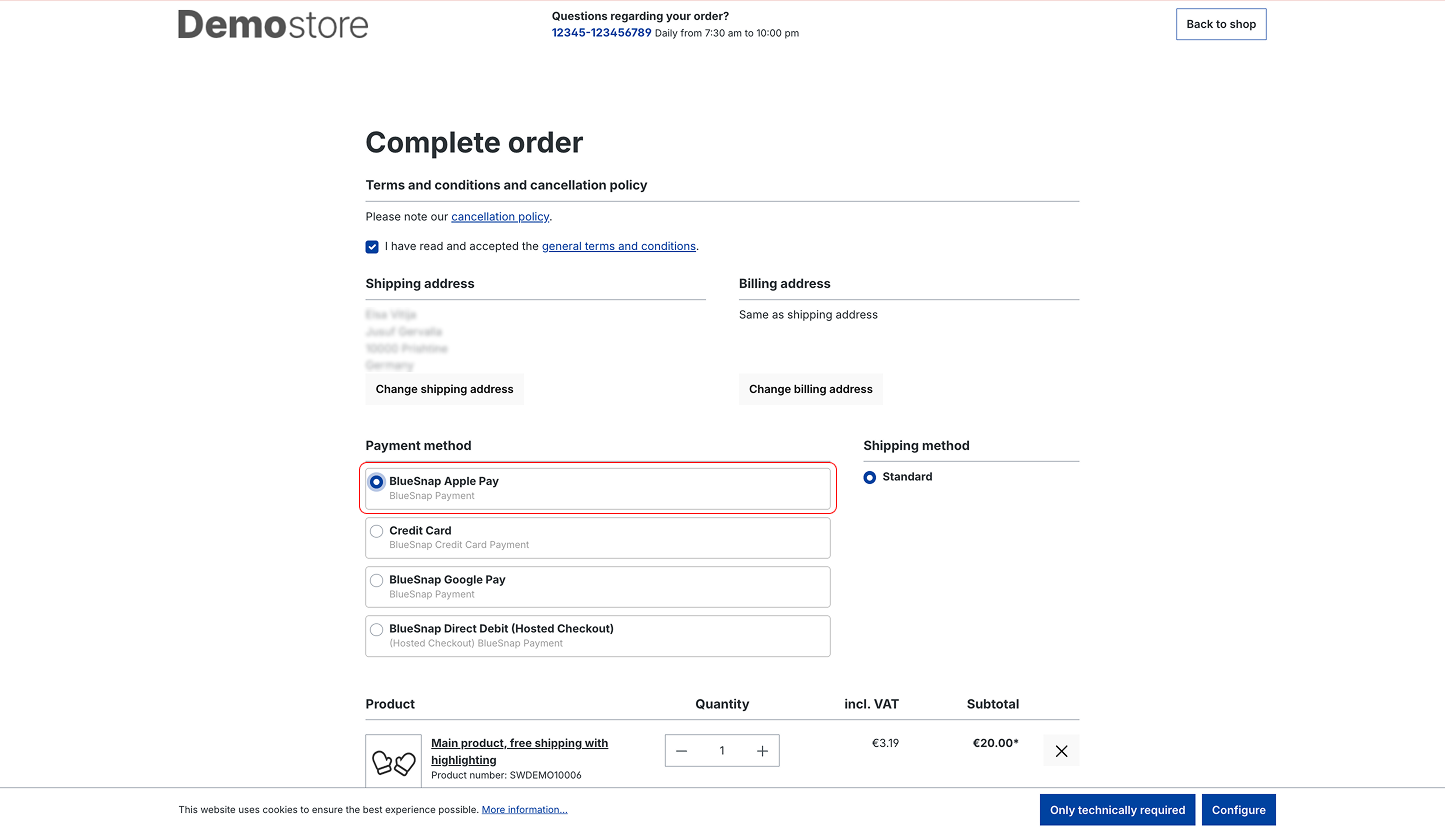This screenshot has height=832, width=1445.
Task: Decrease product quantity with minus icon
Action: (x=682, y=751)
